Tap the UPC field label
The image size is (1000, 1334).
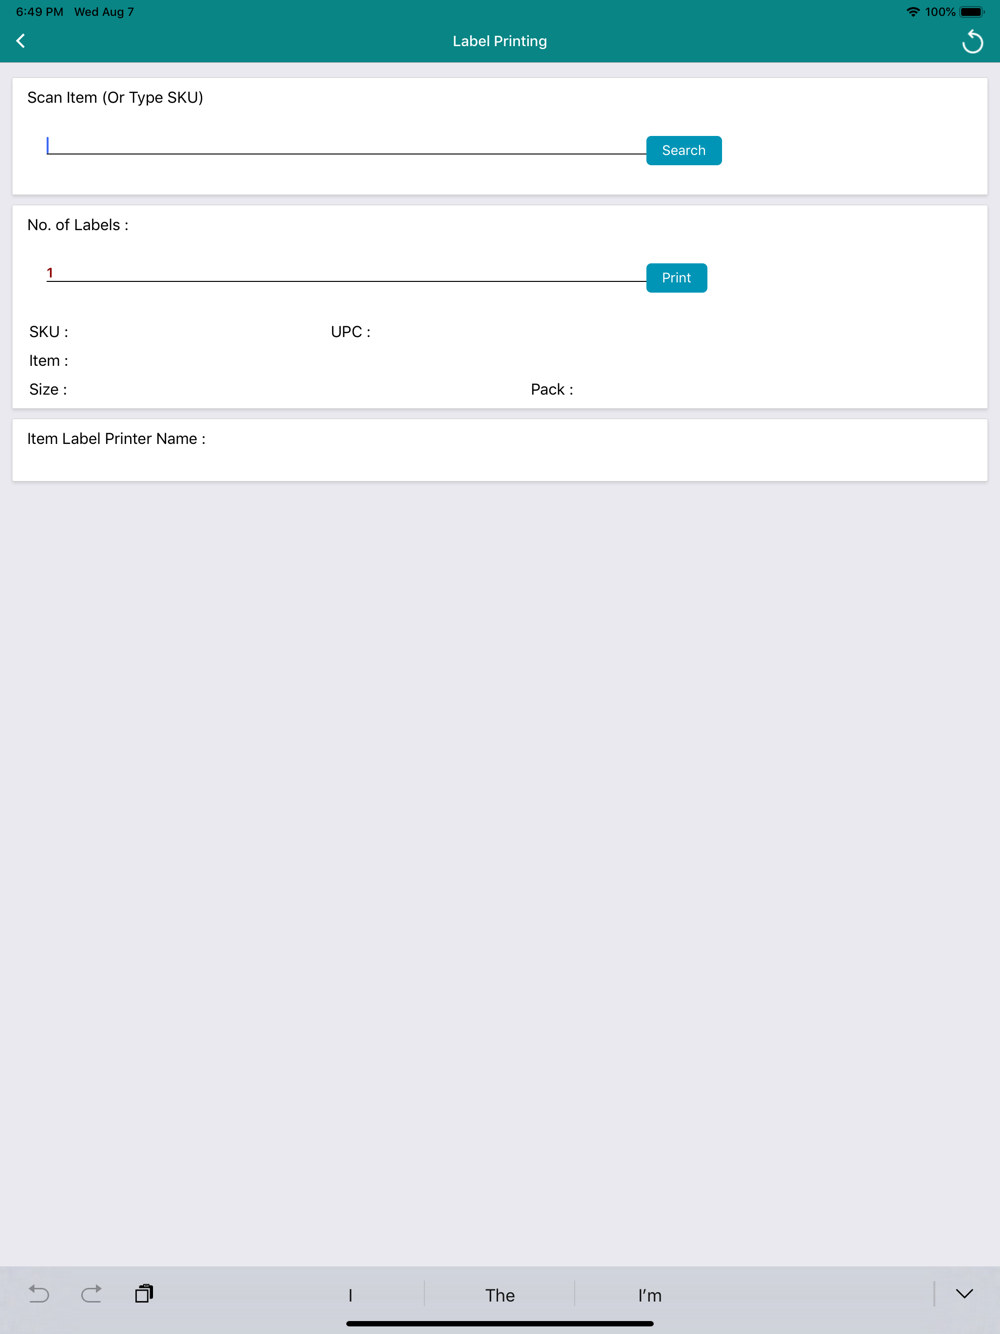(x=351, y=332)
